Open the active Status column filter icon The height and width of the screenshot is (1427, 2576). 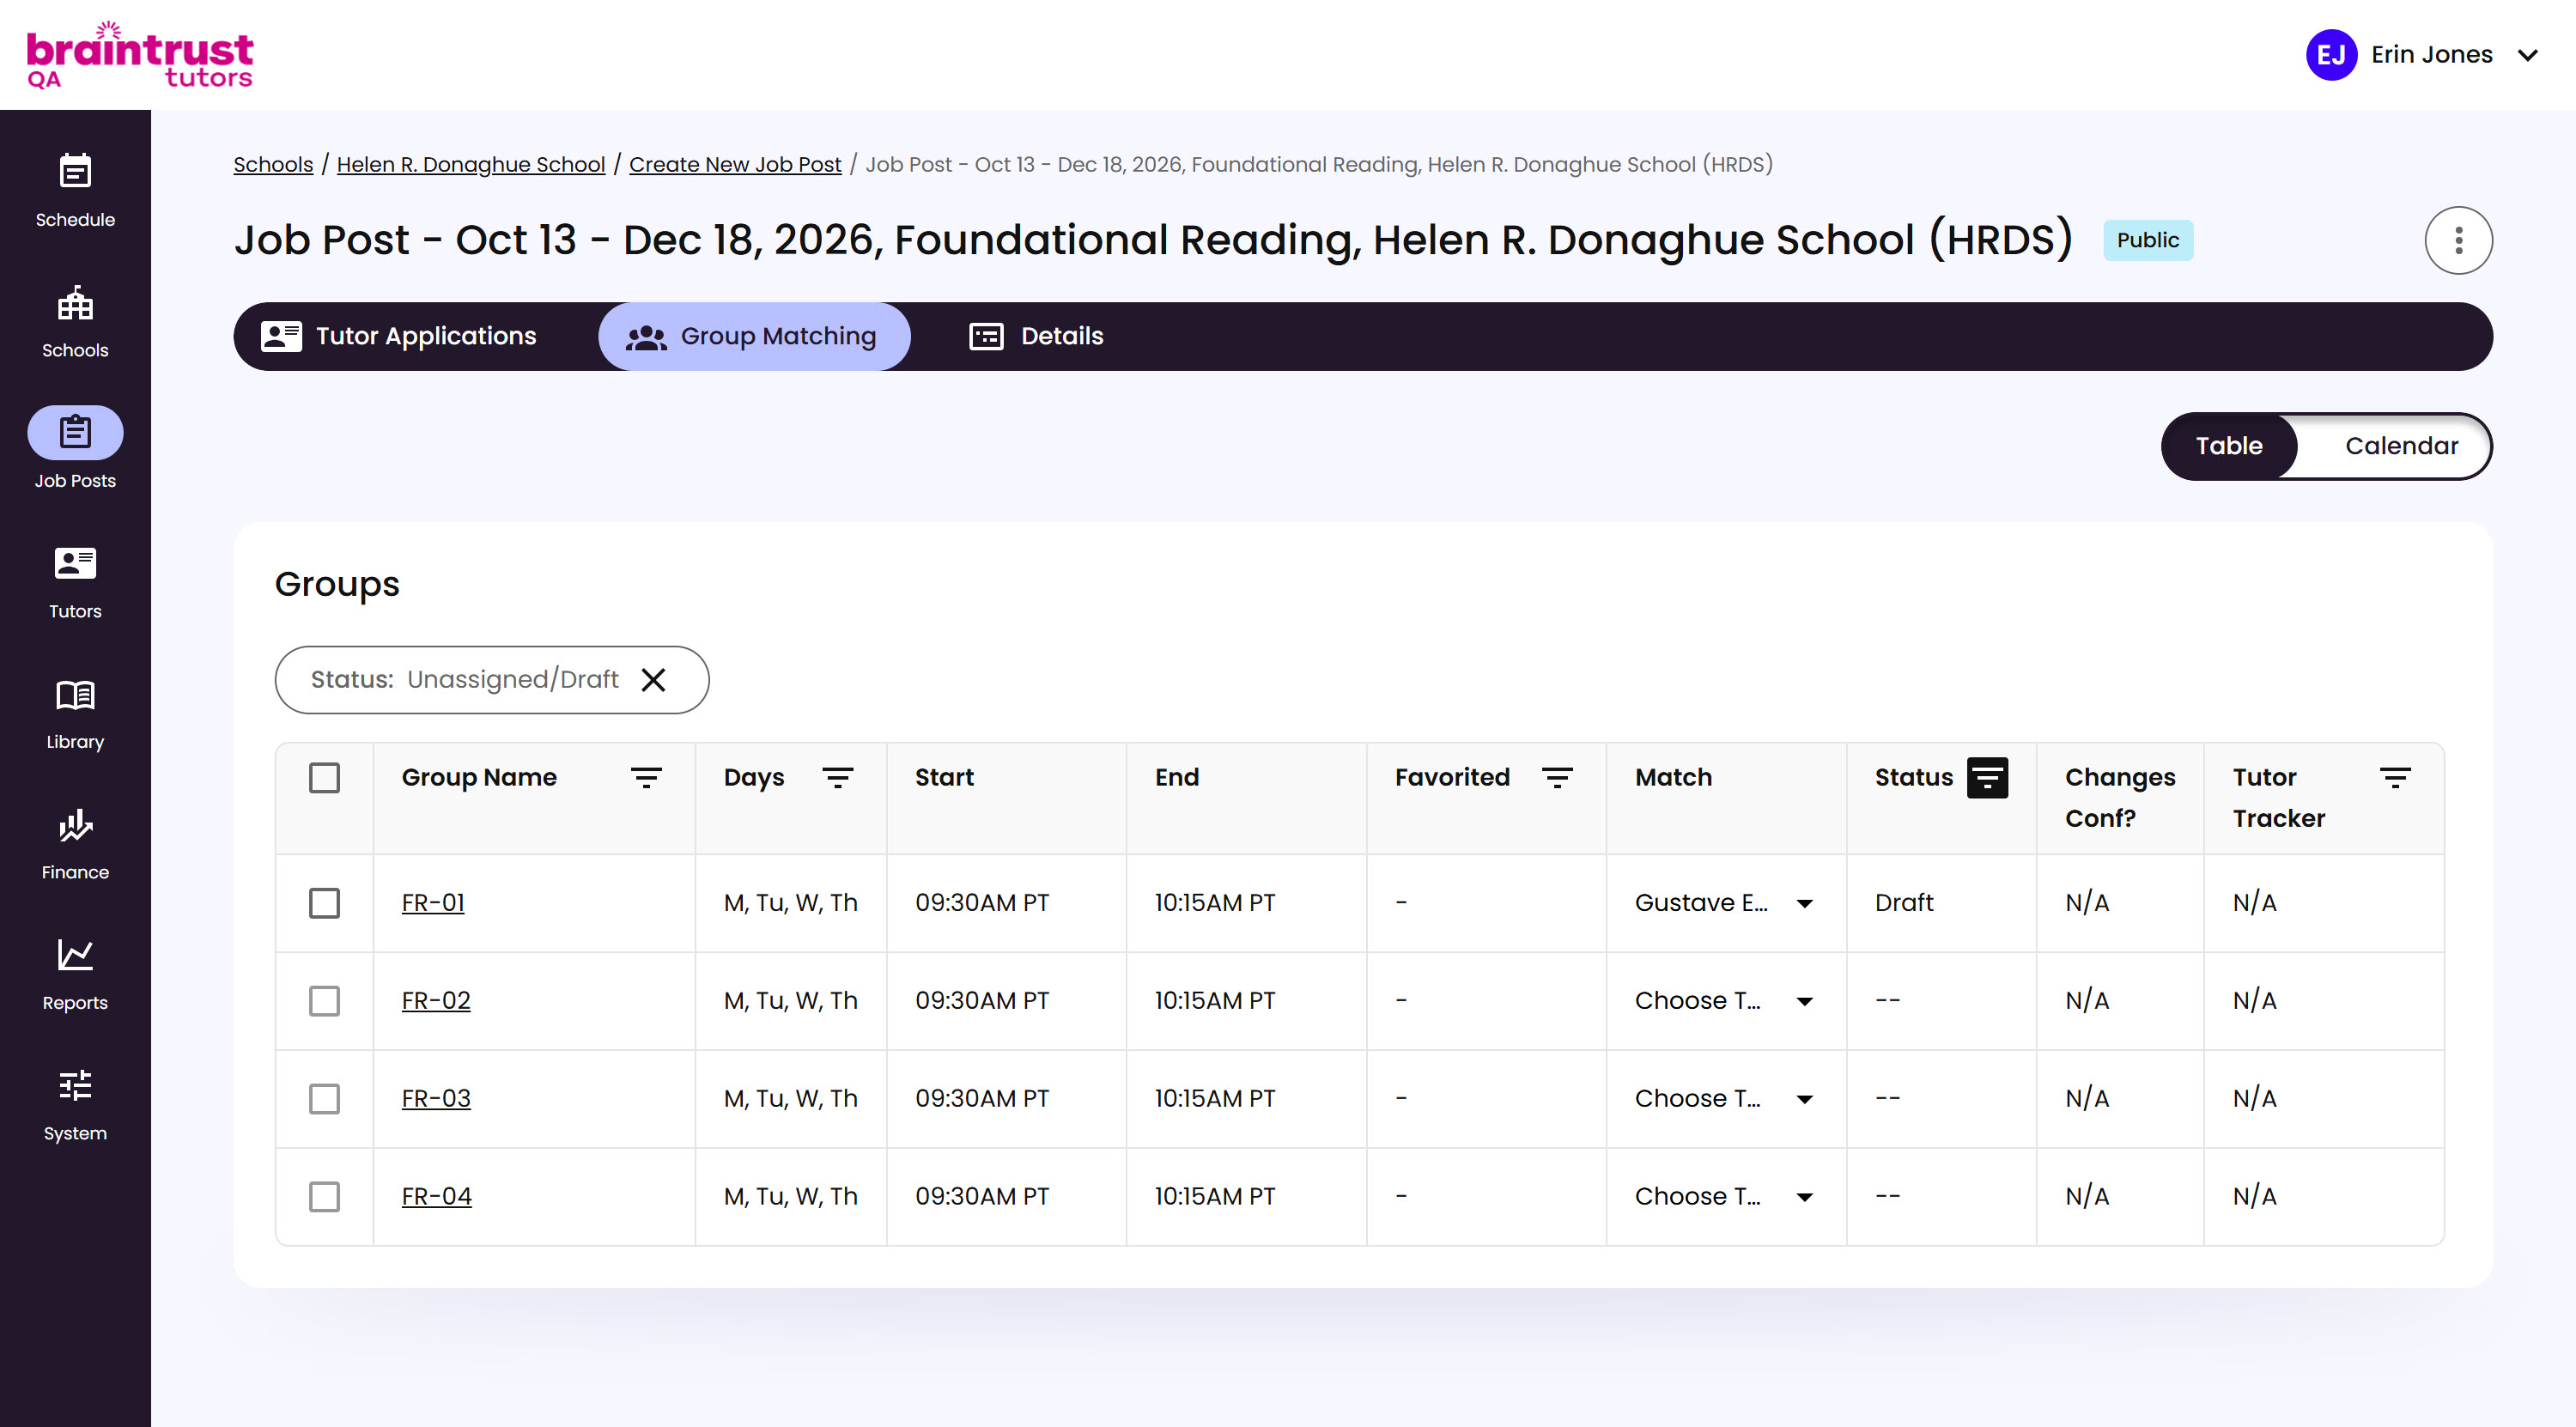click(x=1987, y=777)
